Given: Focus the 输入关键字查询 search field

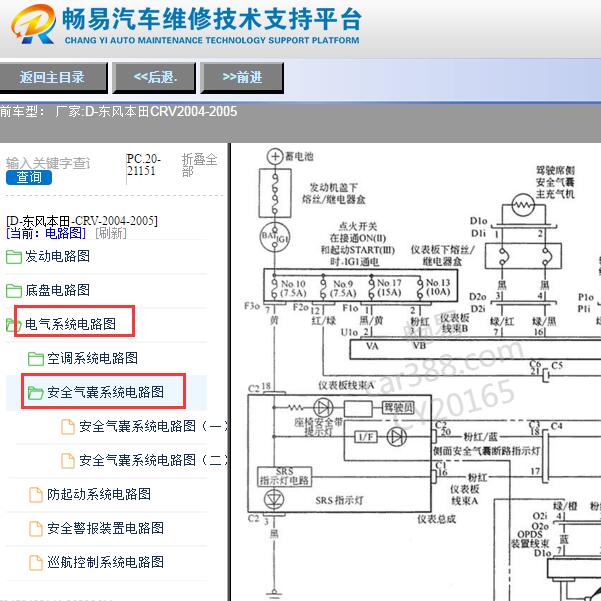Looking at the screenshot, I should [48, 163].
